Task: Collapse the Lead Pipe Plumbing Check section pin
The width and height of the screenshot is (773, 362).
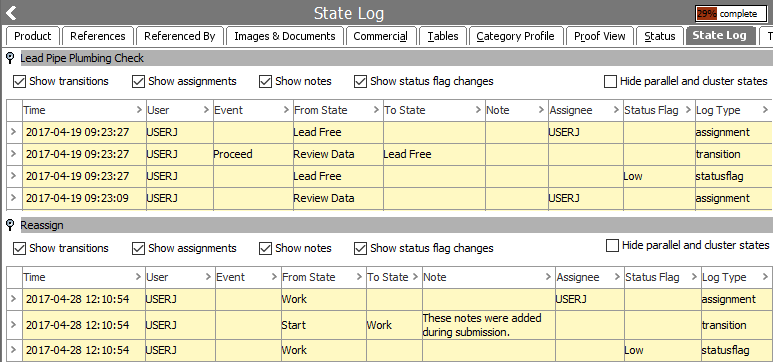Action: click(x=10, y=59)
